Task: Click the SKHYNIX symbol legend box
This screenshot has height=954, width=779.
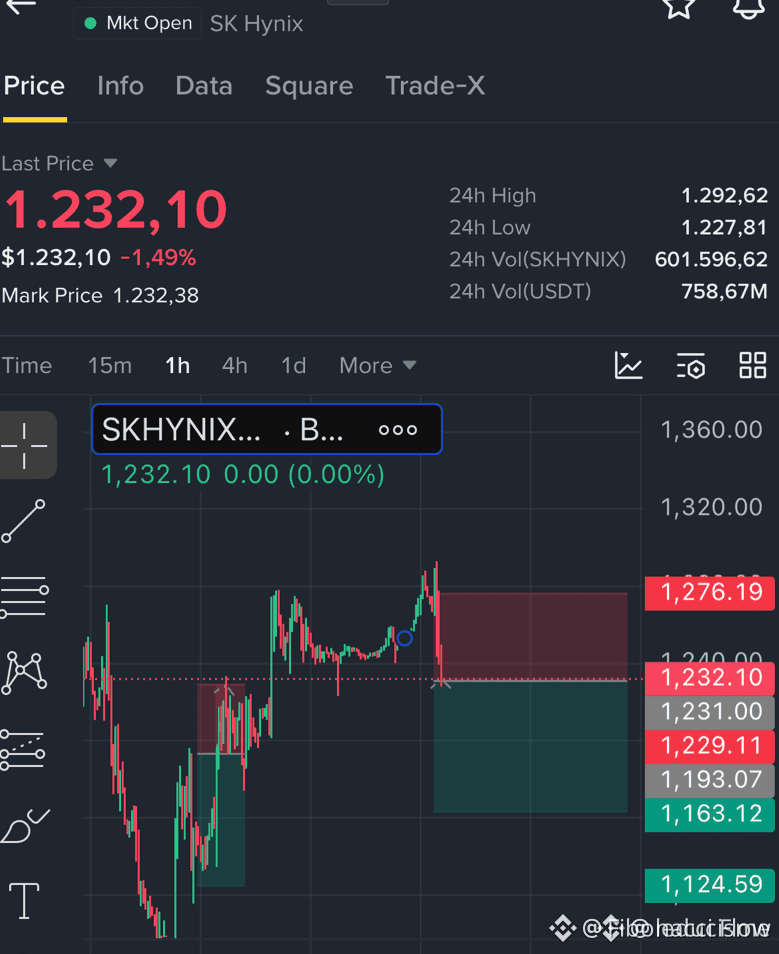Action: (267, 429)
